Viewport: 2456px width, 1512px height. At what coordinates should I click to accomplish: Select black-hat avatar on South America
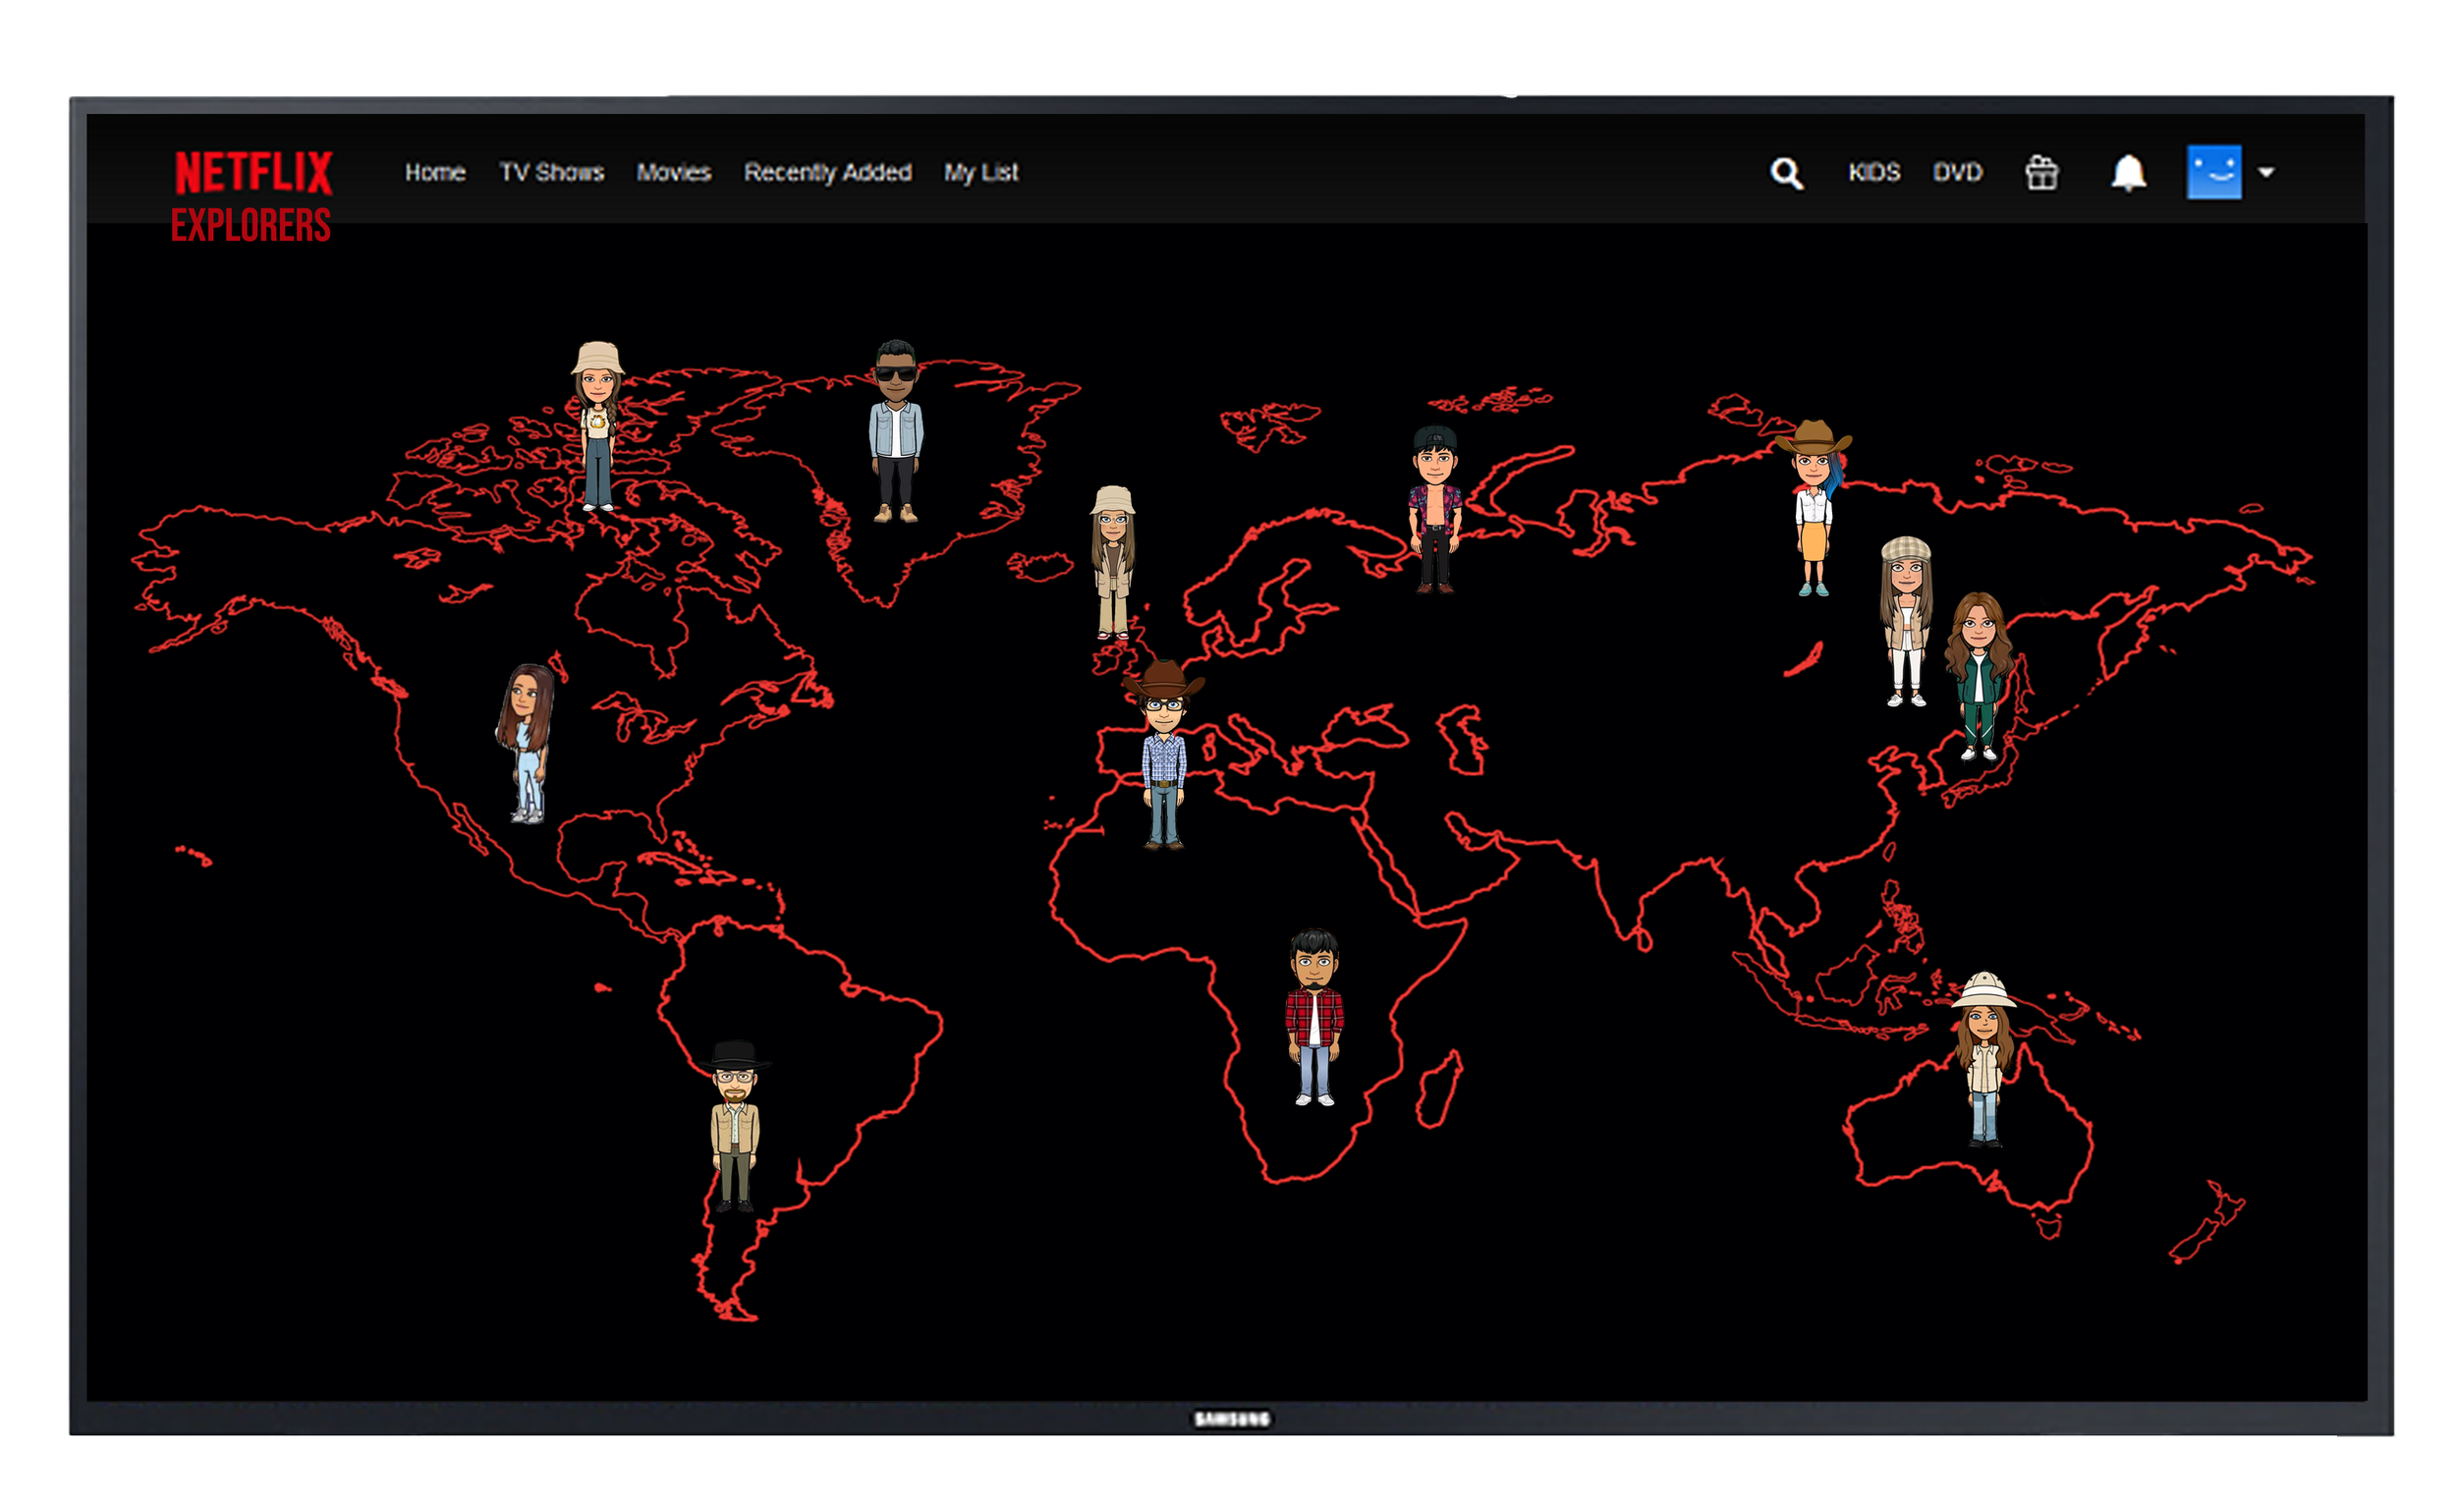coord(735,1126)
